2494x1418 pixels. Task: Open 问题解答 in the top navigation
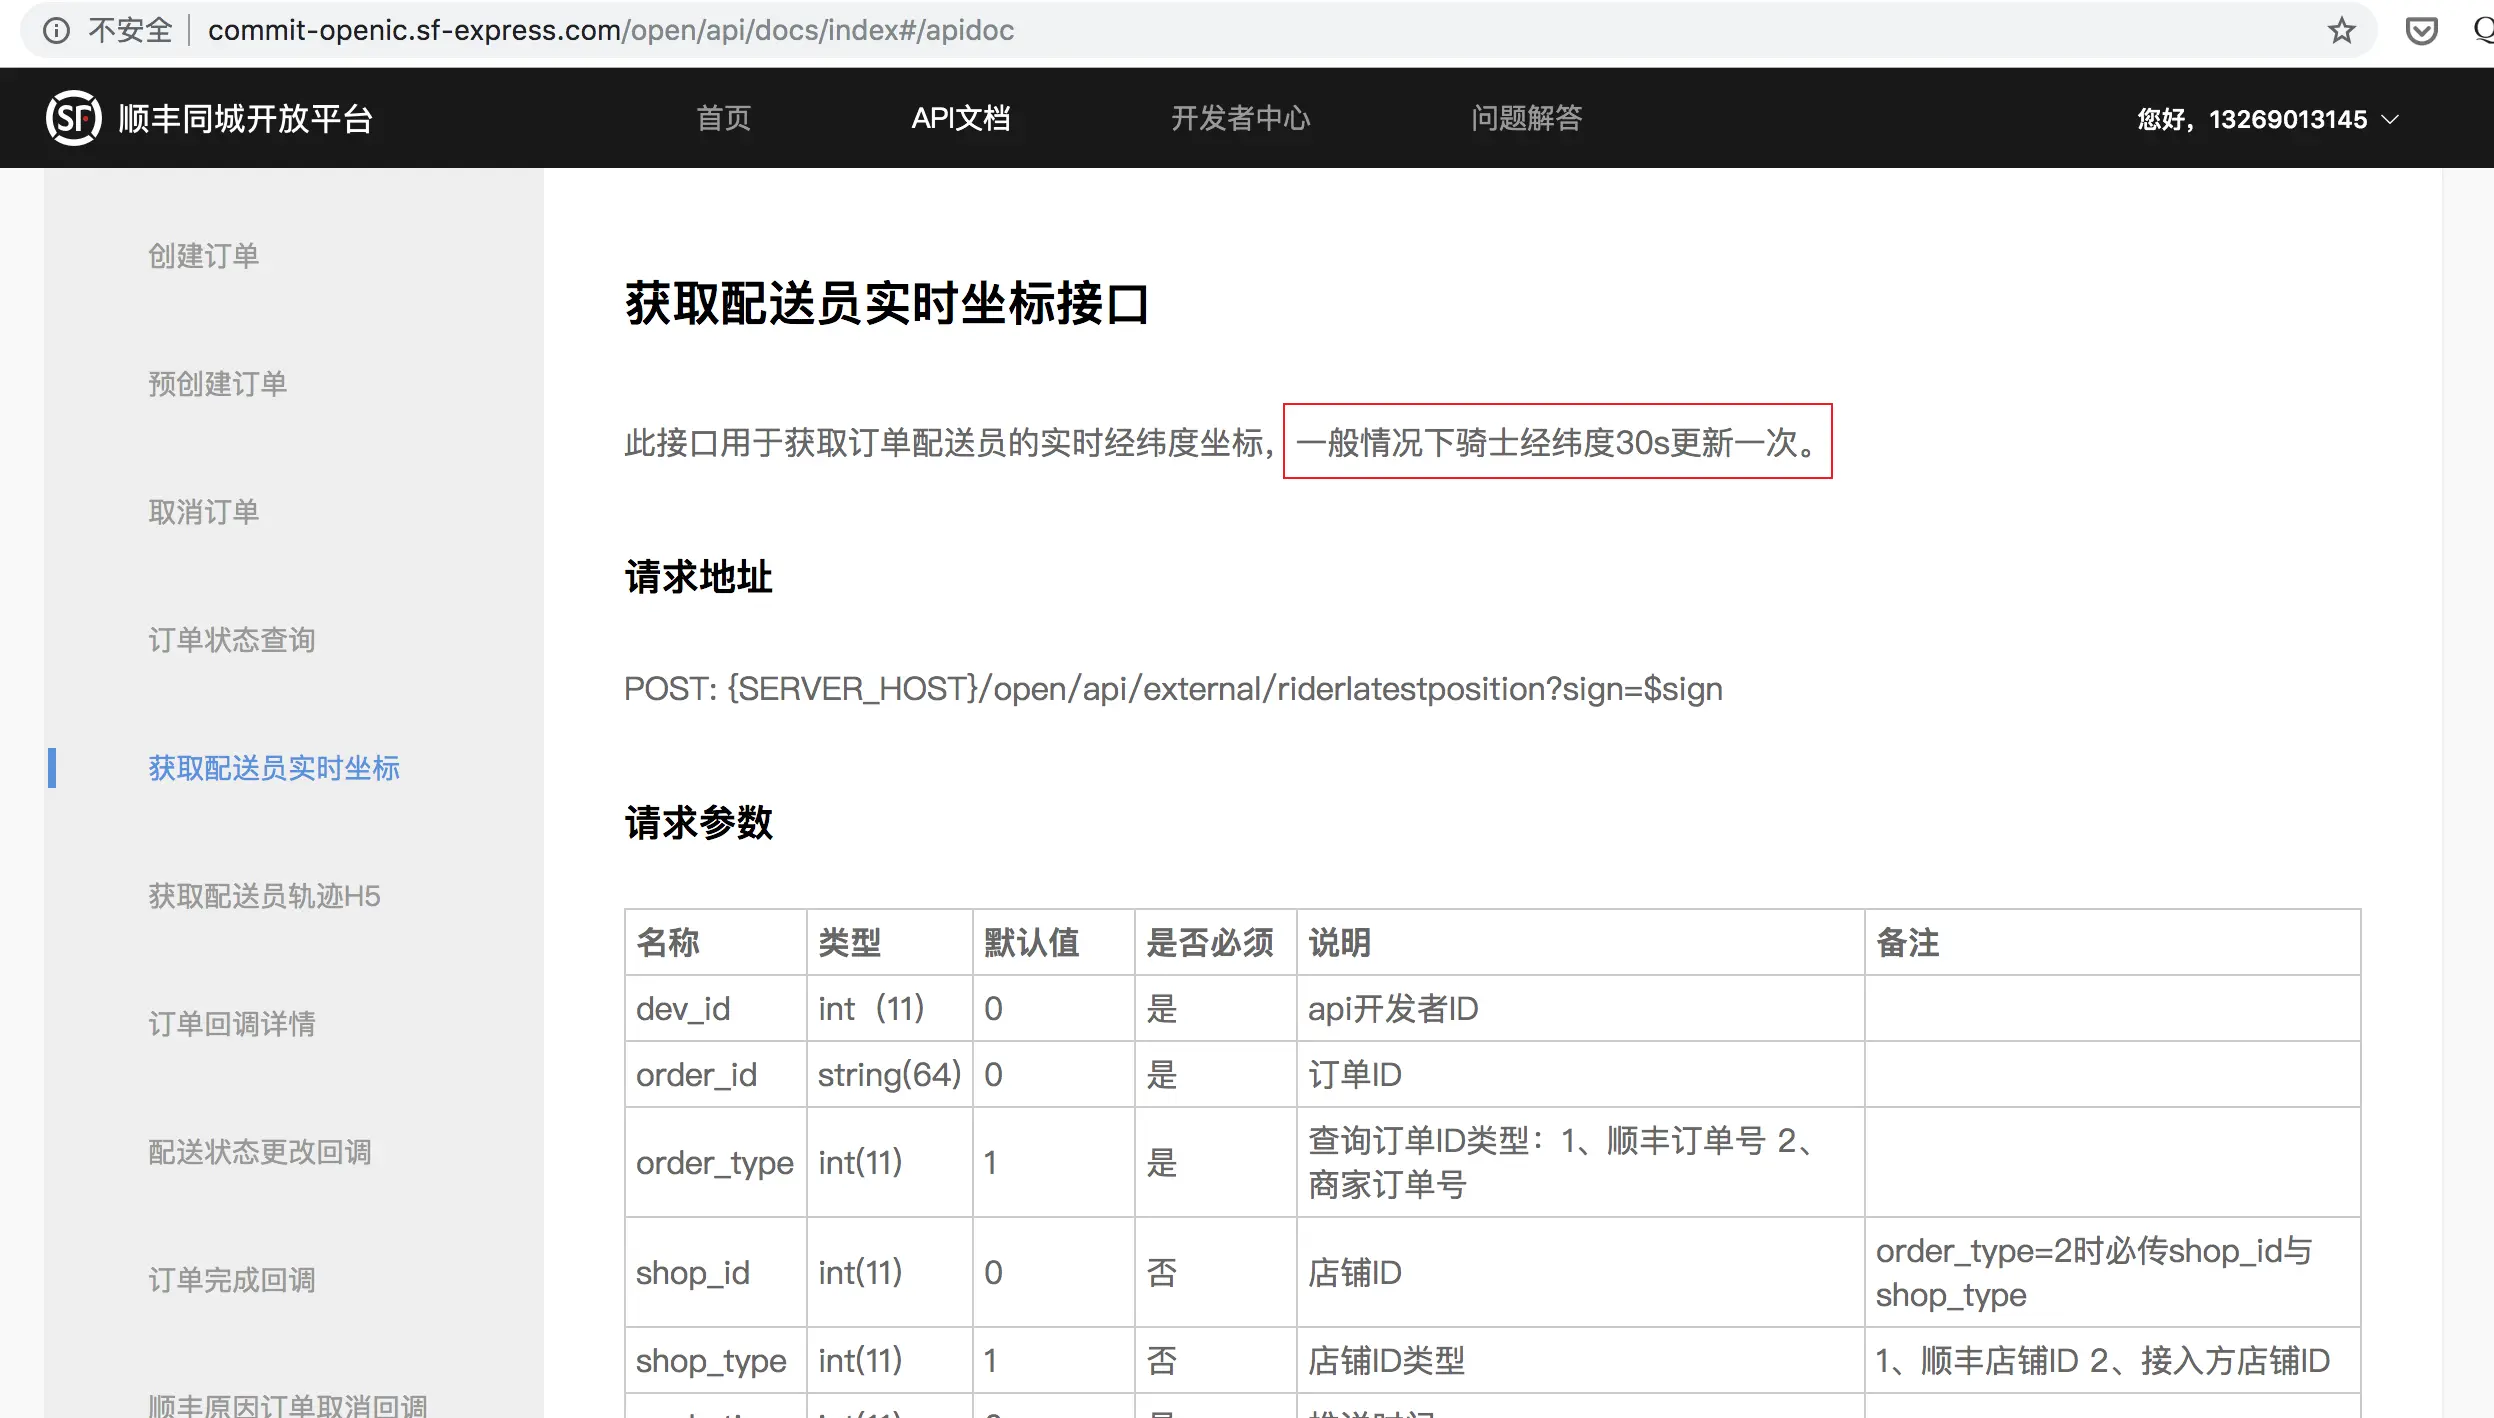(x=1526, y=118)
